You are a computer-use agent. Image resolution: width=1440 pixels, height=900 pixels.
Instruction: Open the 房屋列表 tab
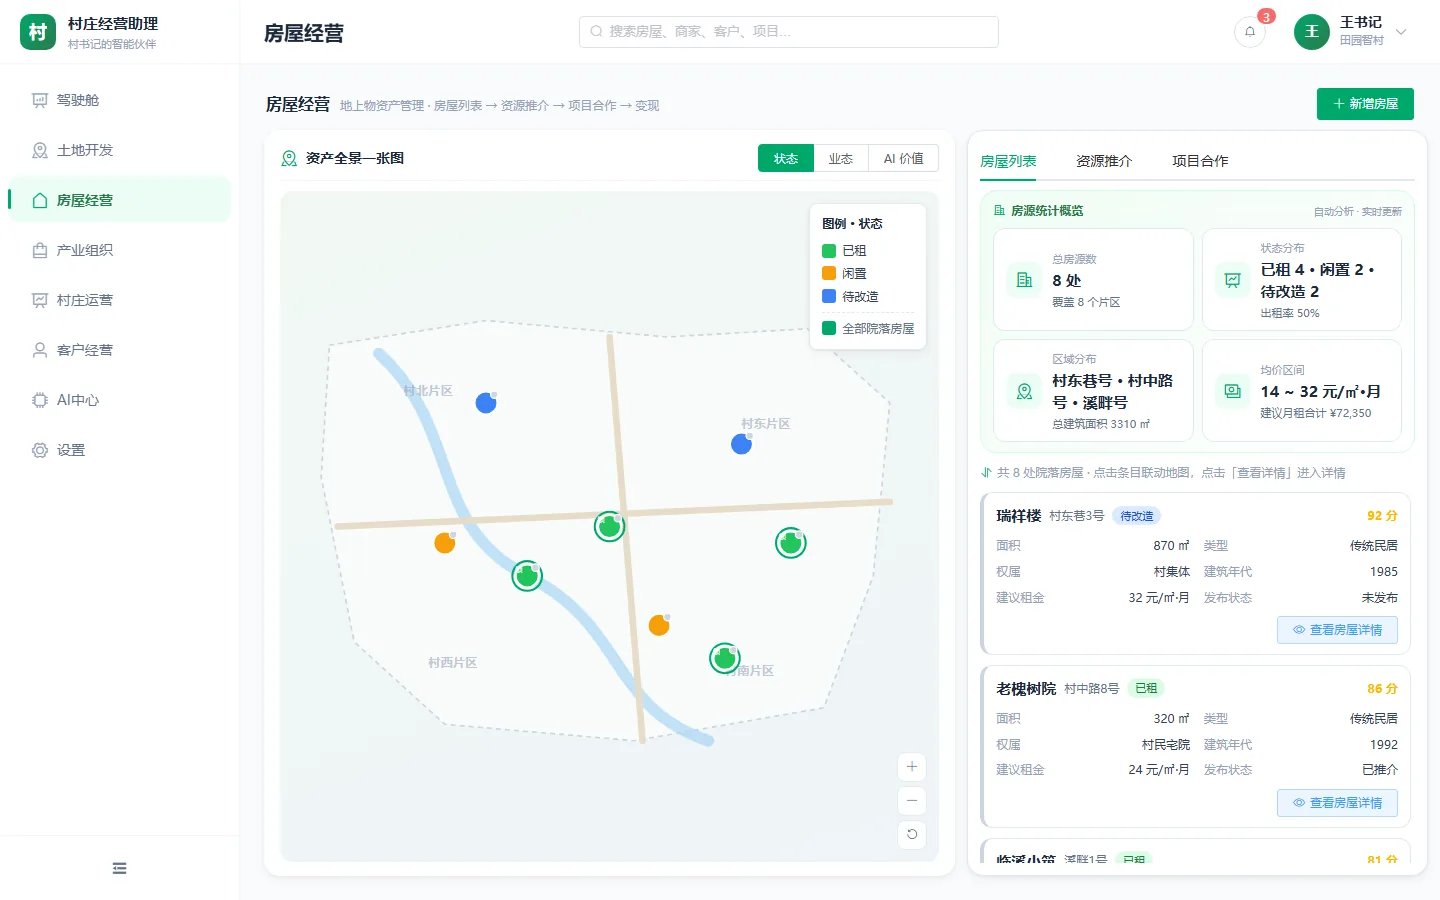pyautogui.click(x=1008, y=161)
